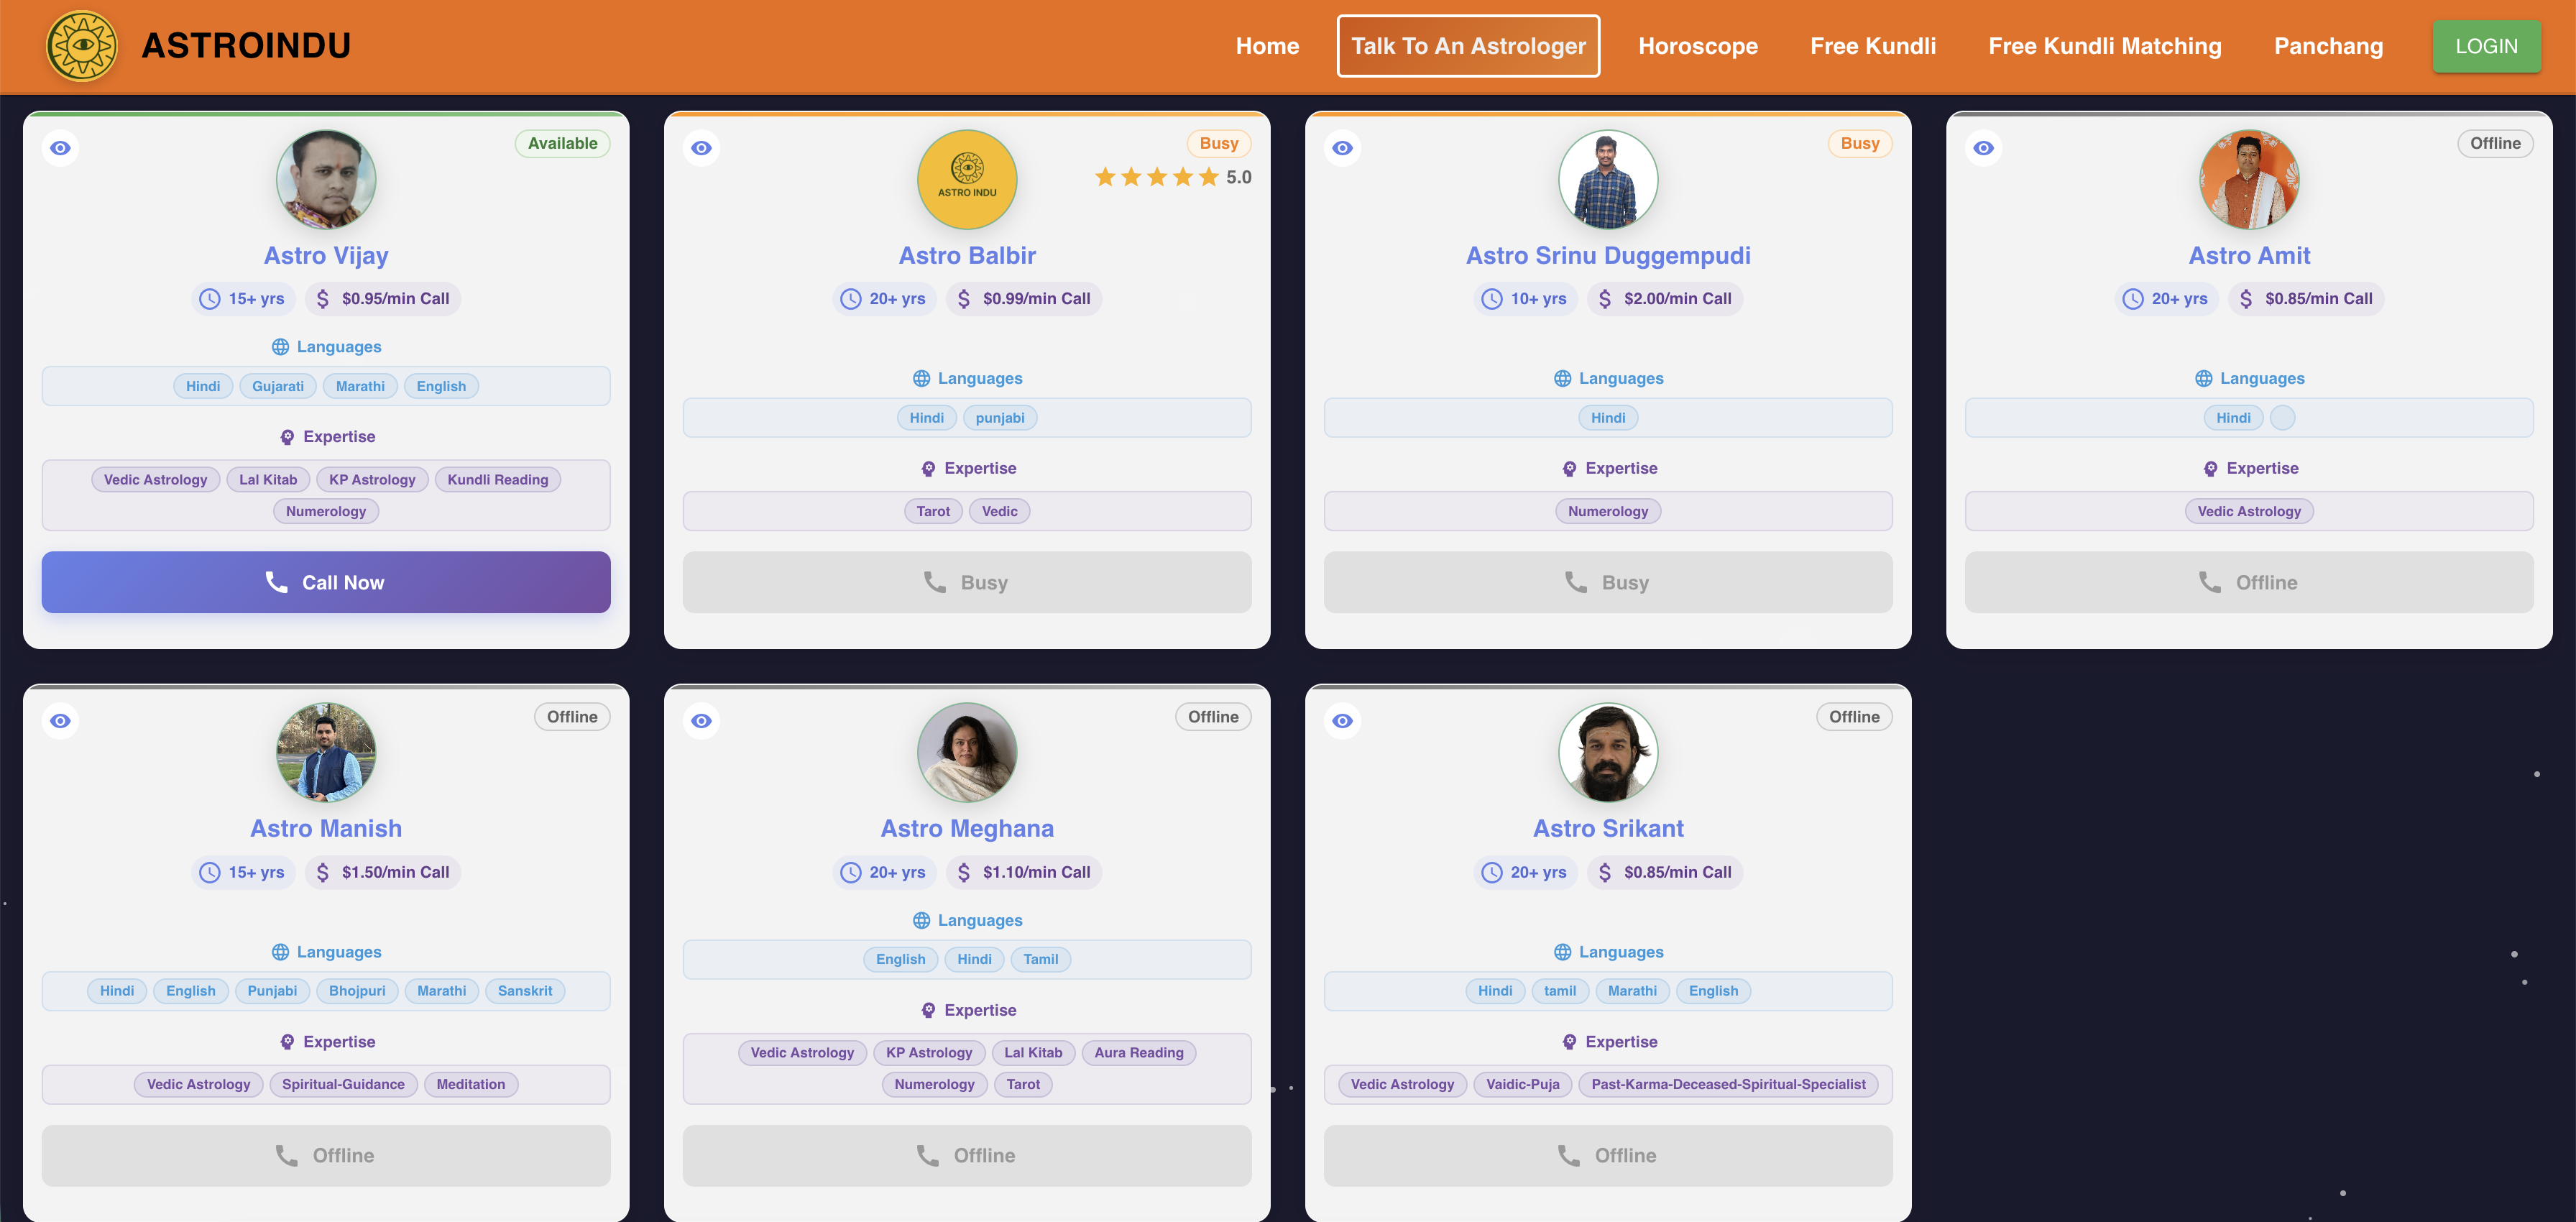Open Astro Vijay's name link
The height and width of the screenshot is (1222, 2576).
point(326,255)
